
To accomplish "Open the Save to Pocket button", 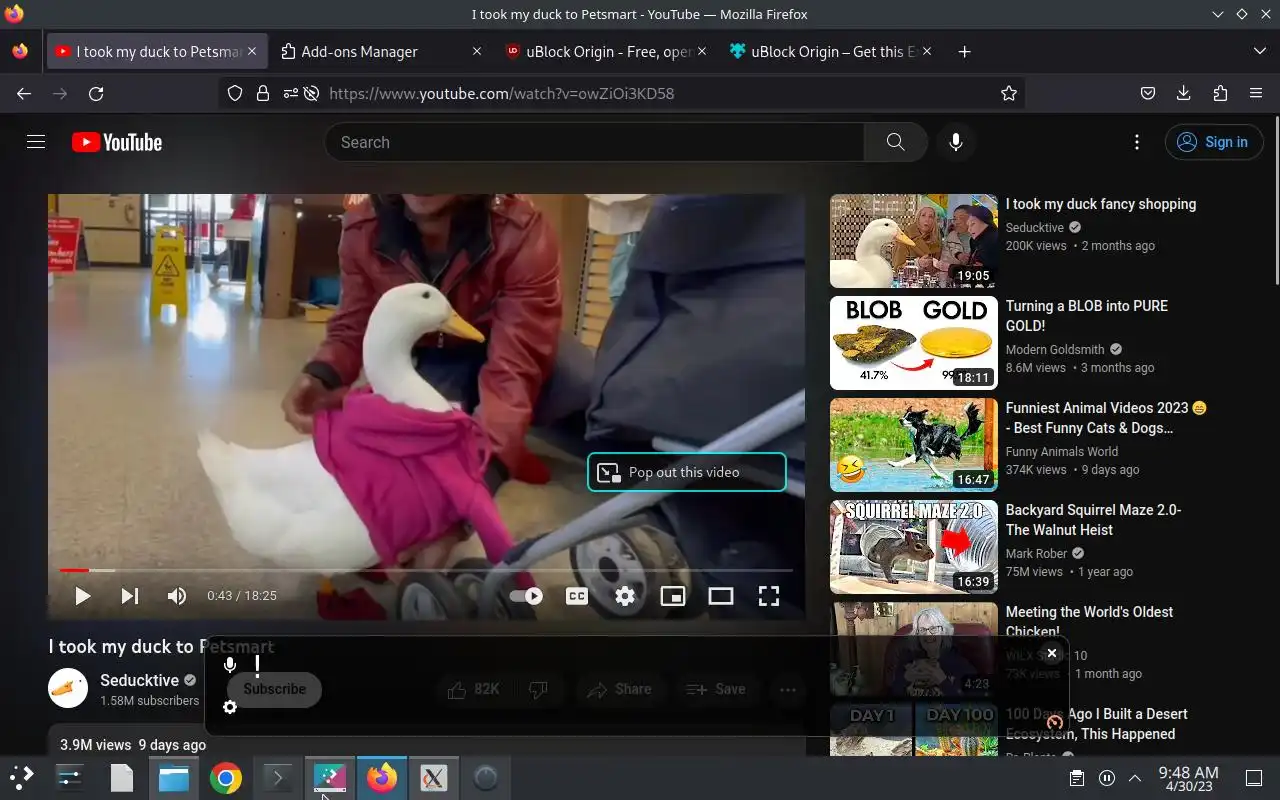I will [1148, 93].
